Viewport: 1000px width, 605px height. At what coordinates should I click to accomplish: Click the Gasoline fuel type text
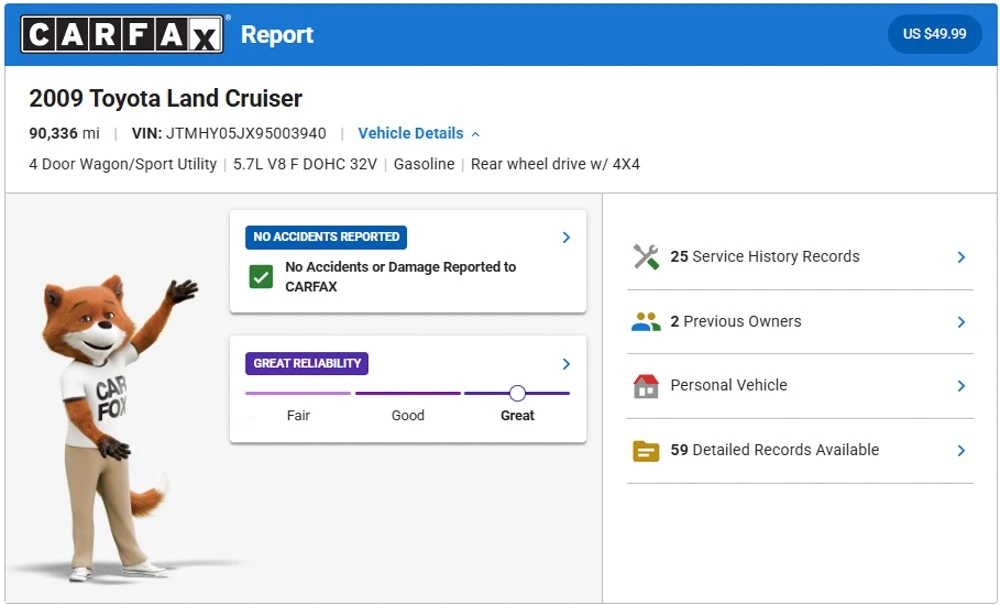424,164
